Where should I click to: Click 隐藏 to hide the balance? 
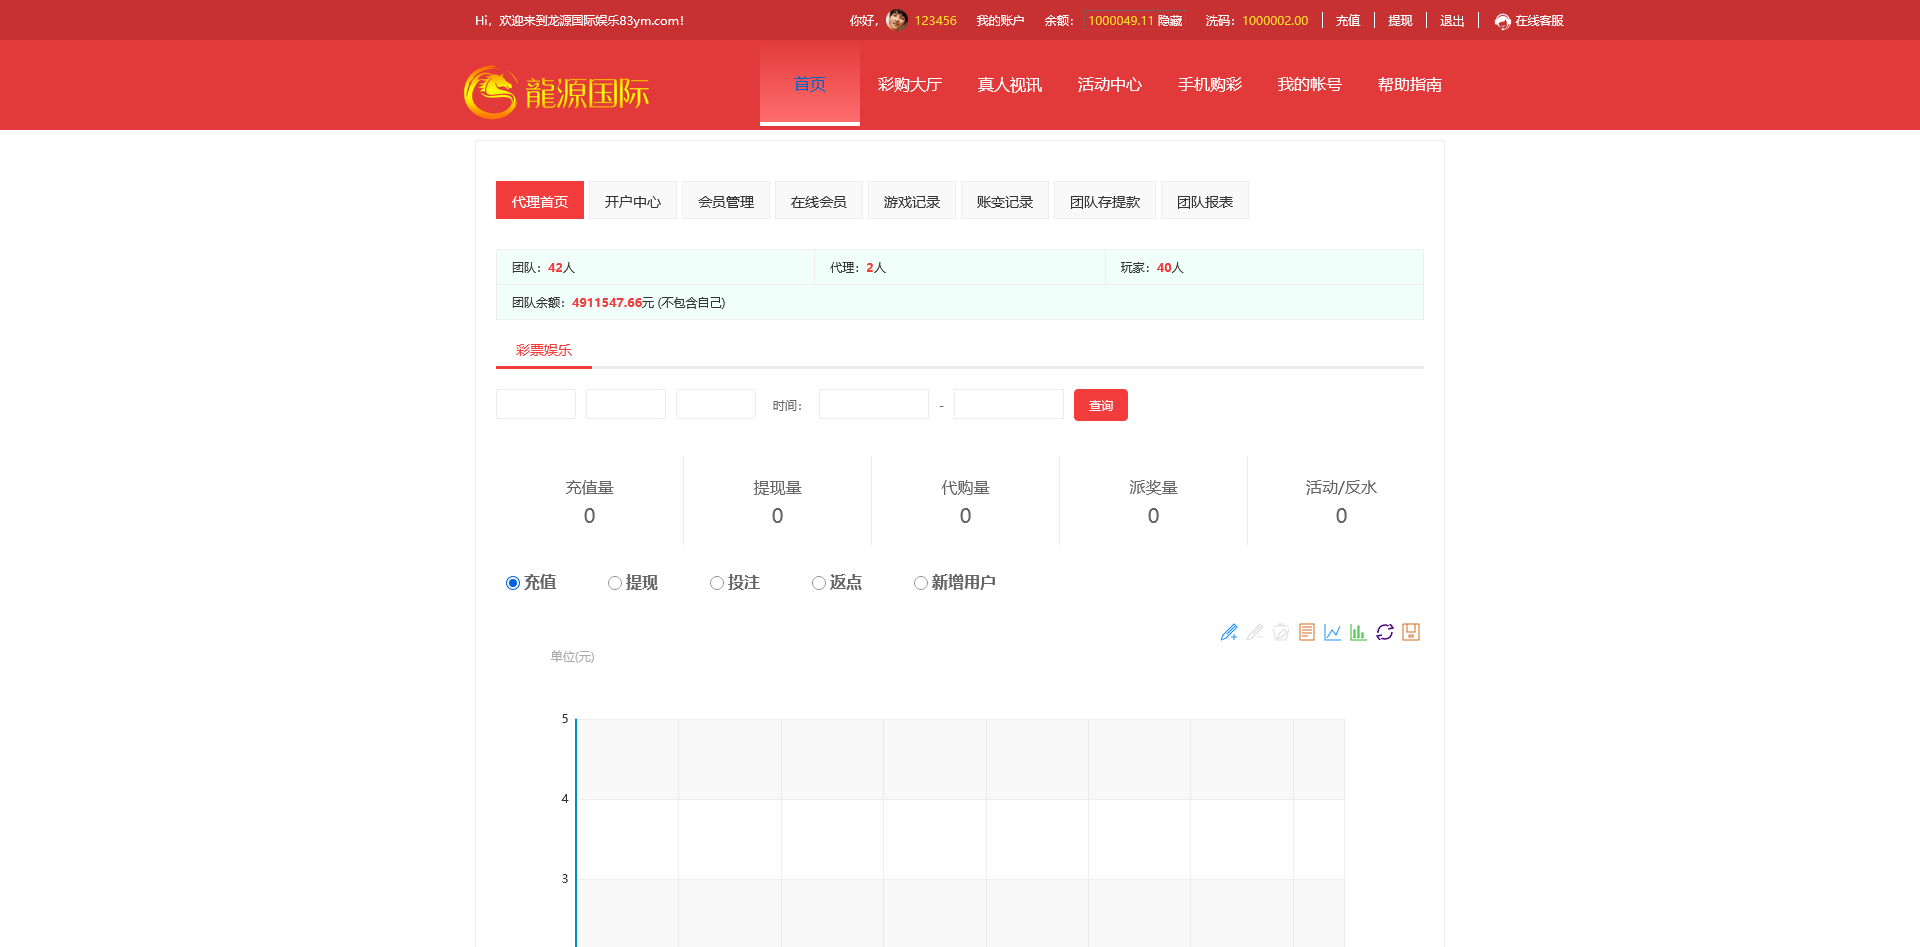[1170, 21]
